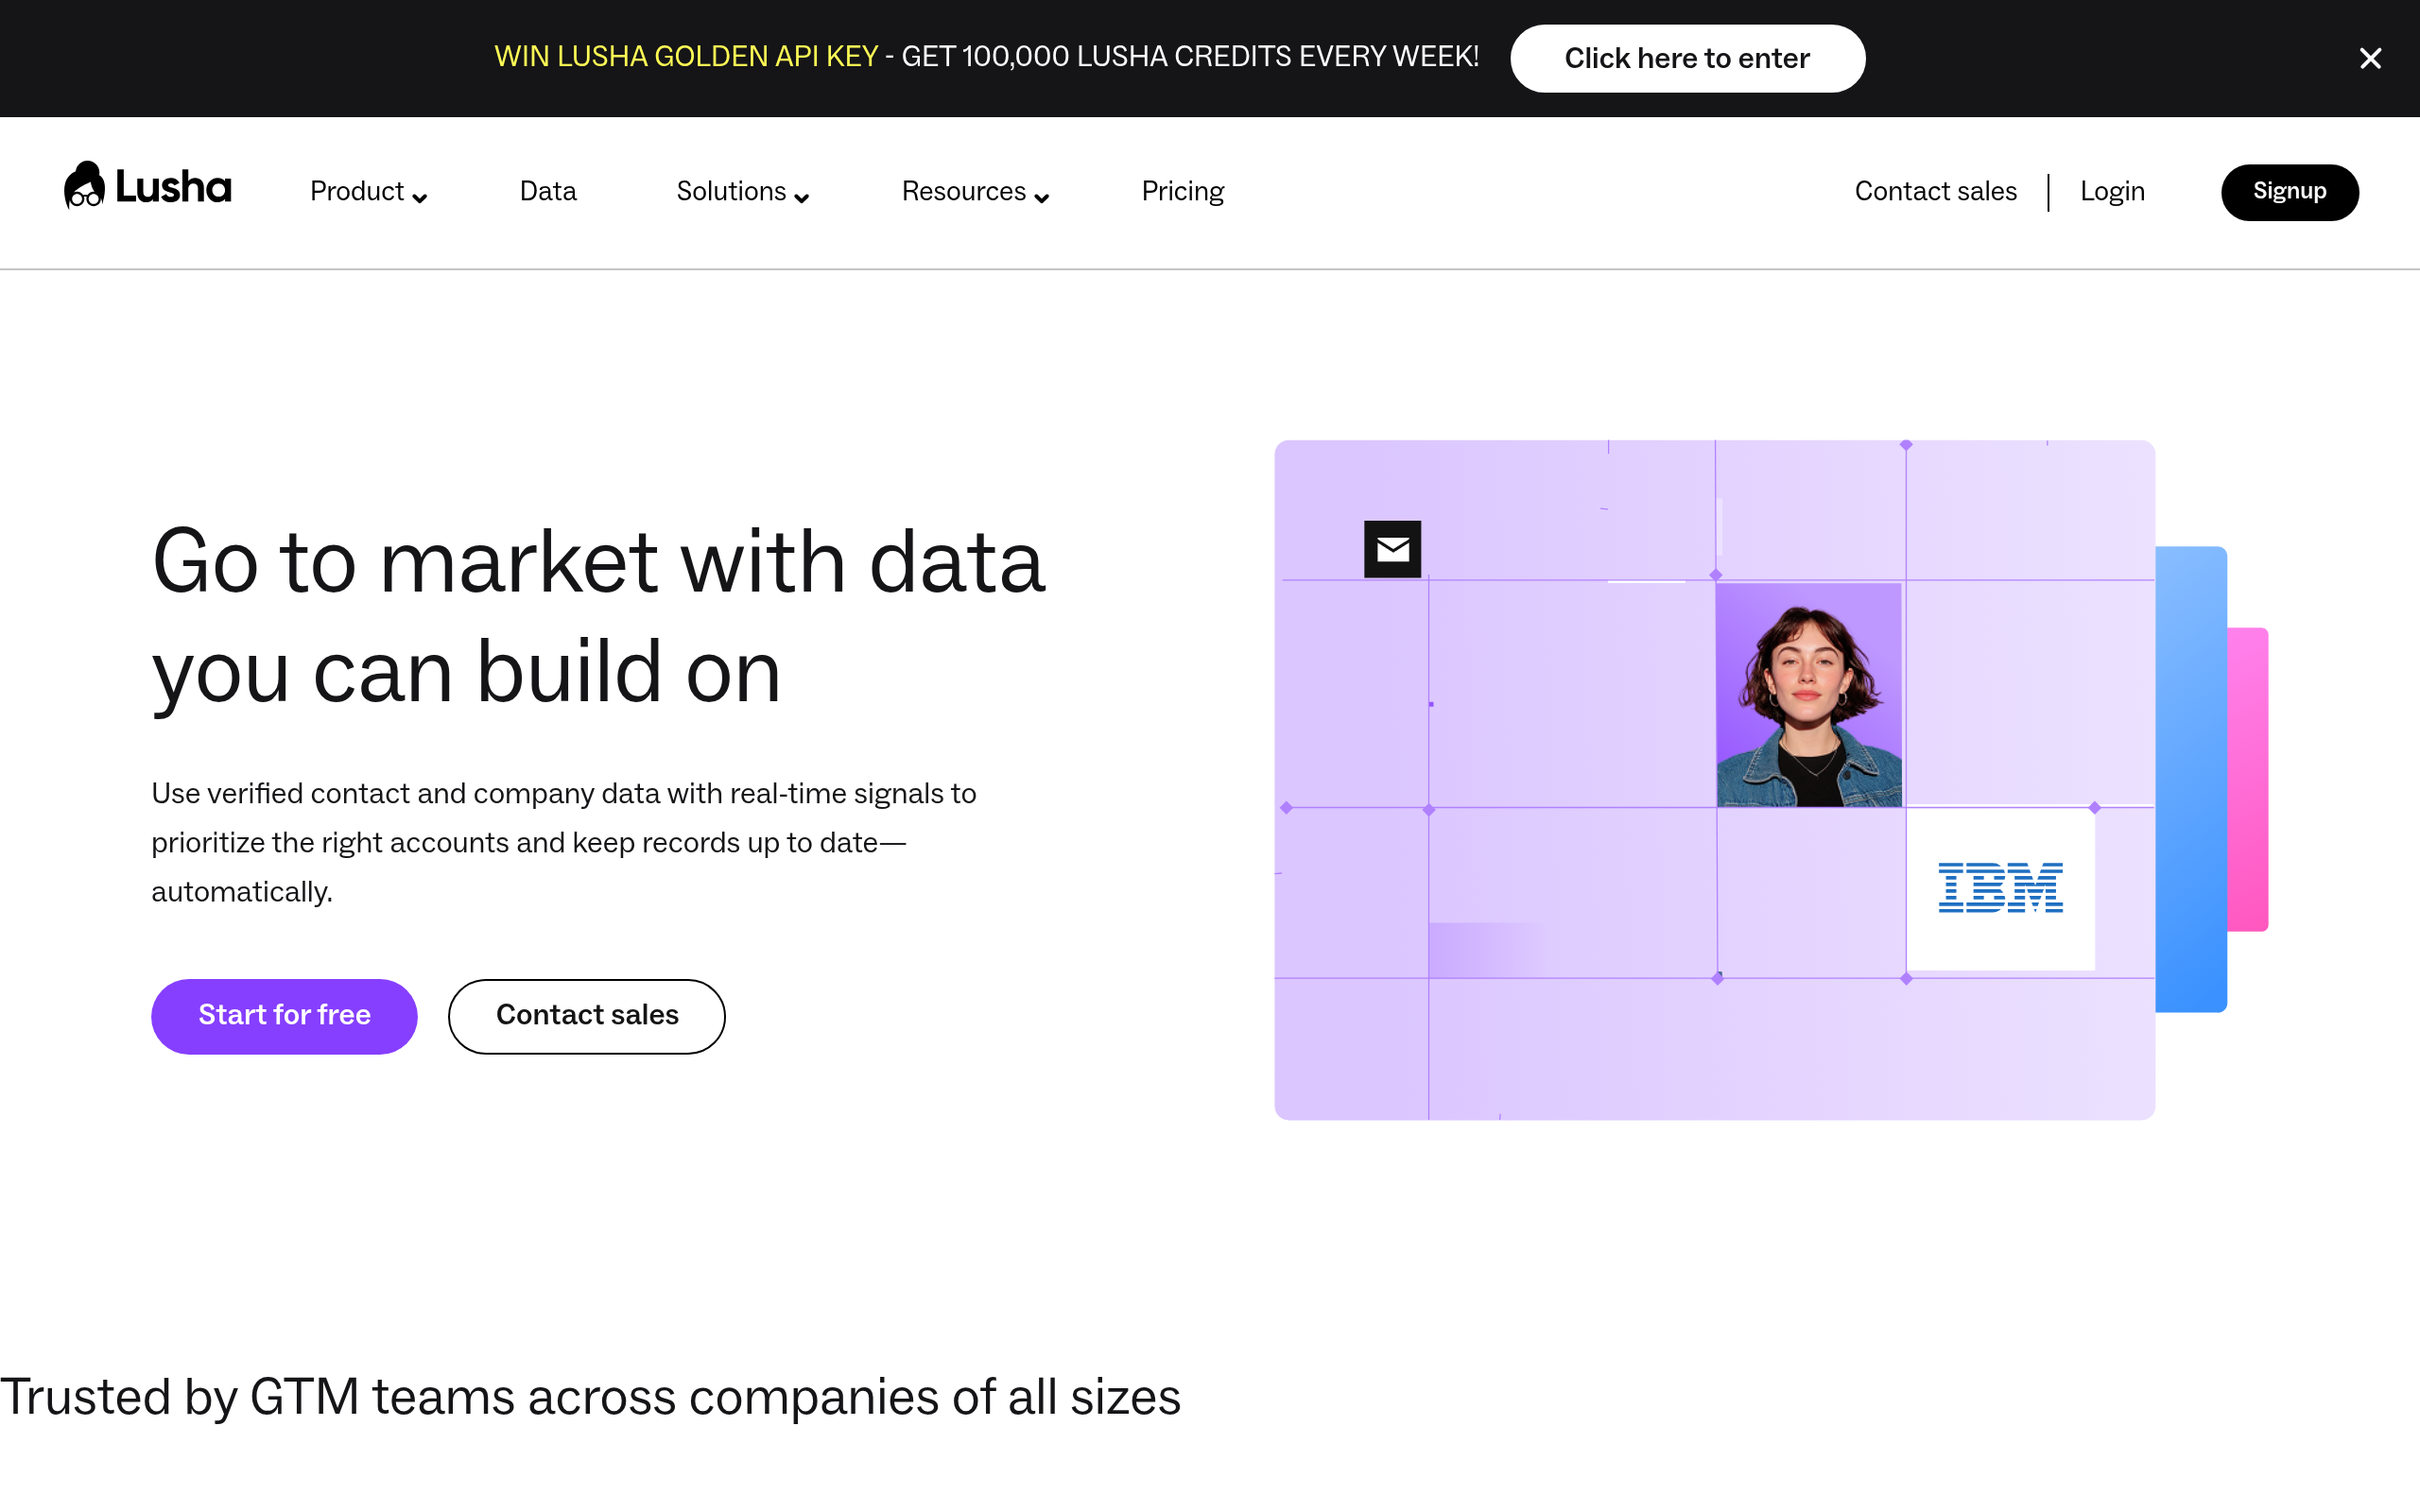Click the outlined Contact sales hero button
Image resolution: width=2420 pixels, height=1512 pixels.
tap(587, 1016)
